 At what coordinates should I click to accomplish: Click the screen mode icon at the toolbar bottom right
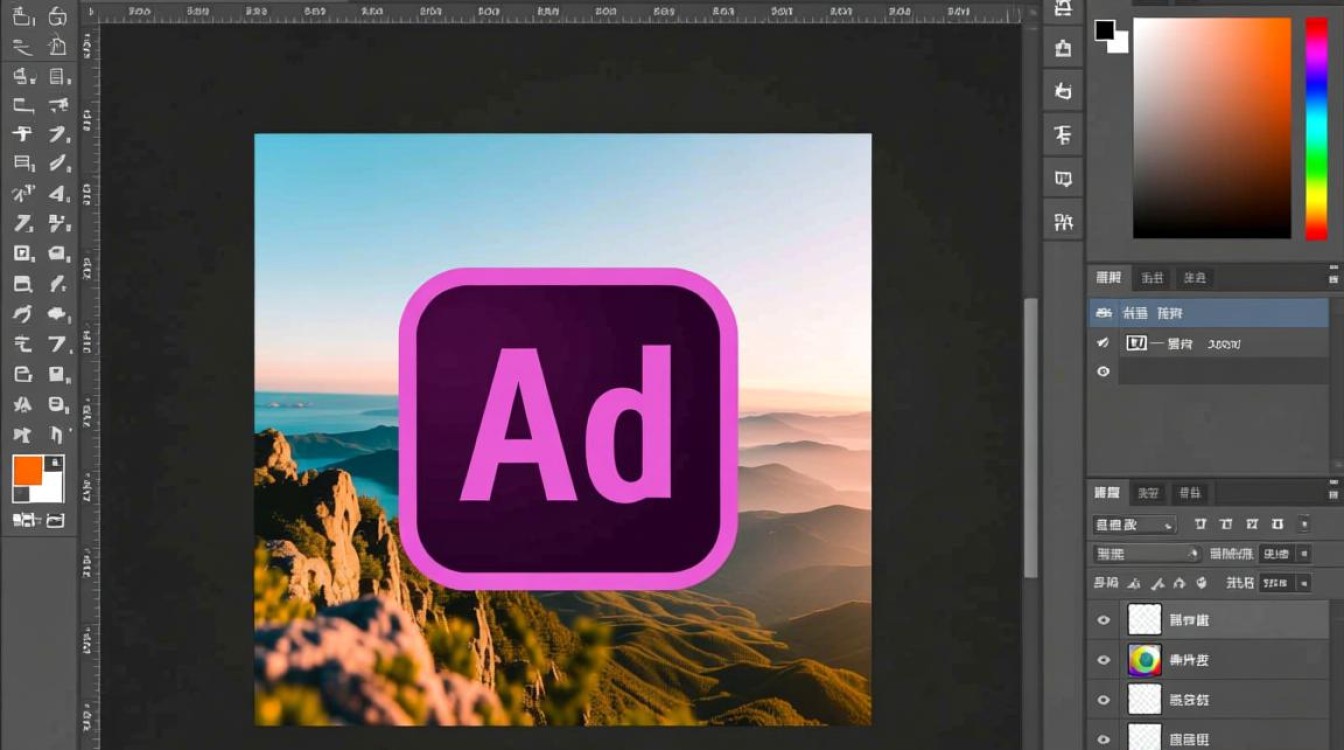pos(55,520)
